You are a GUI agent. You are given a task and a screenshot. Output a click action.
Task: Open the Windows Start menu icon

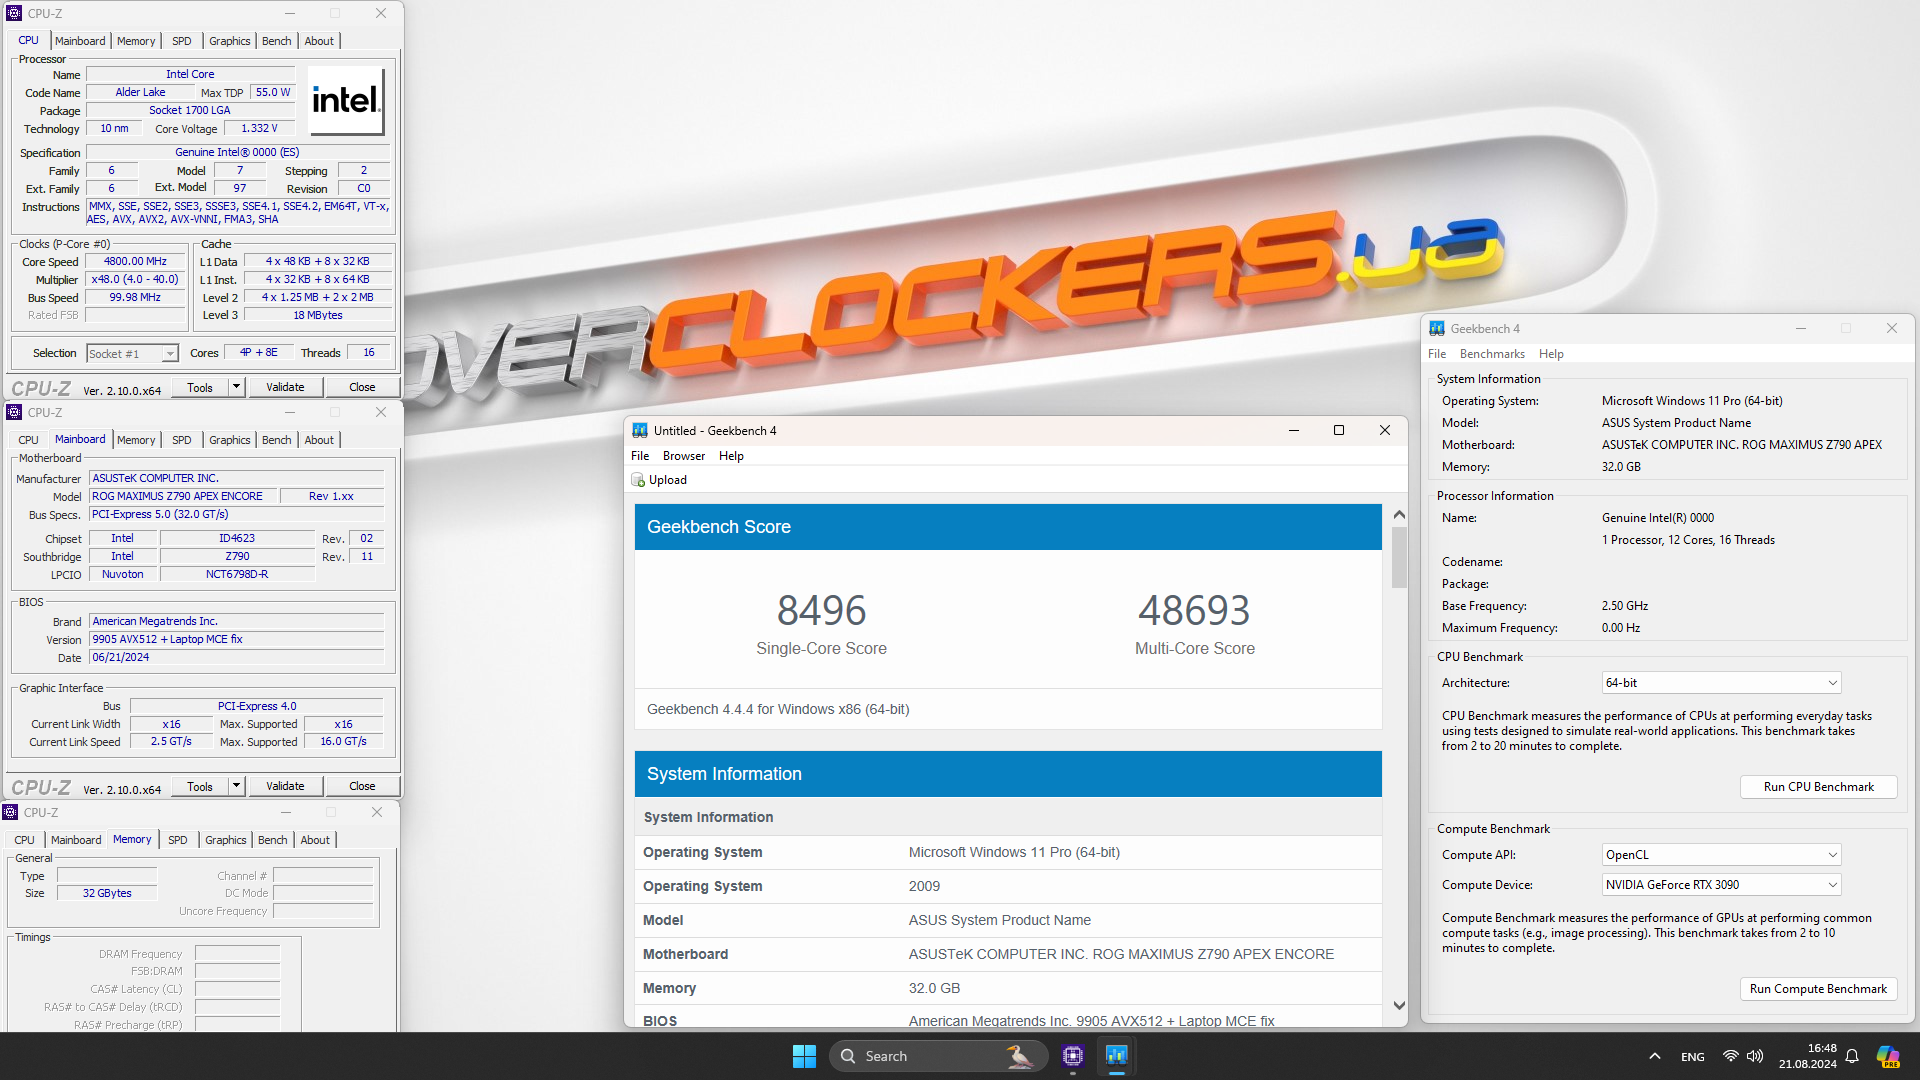click(x=804, y=1056)
